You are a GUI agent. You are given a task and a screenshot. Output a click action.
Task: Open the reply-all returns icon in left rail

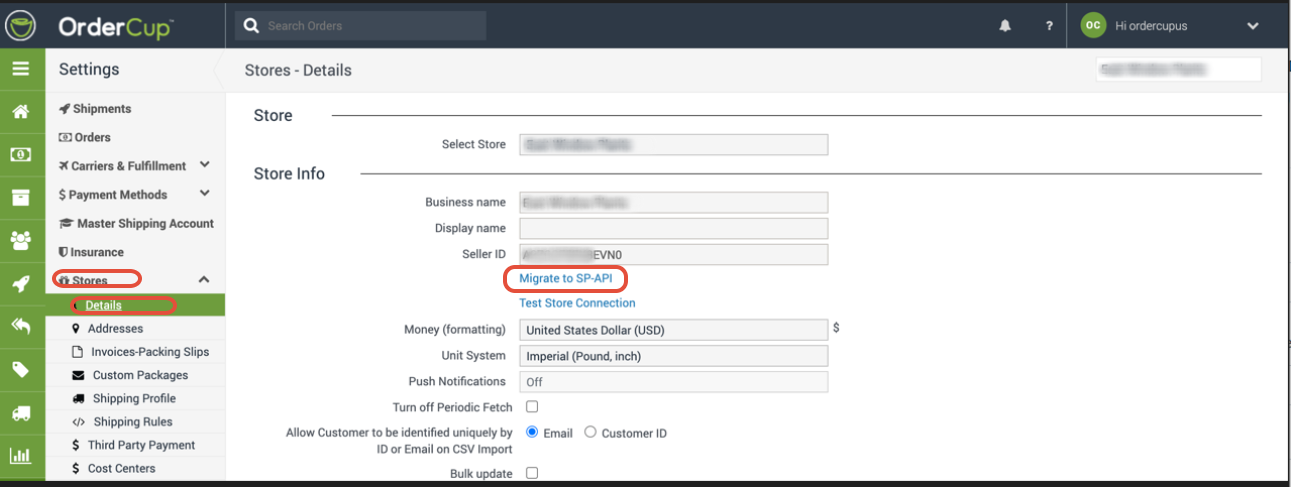coord(20,326)
